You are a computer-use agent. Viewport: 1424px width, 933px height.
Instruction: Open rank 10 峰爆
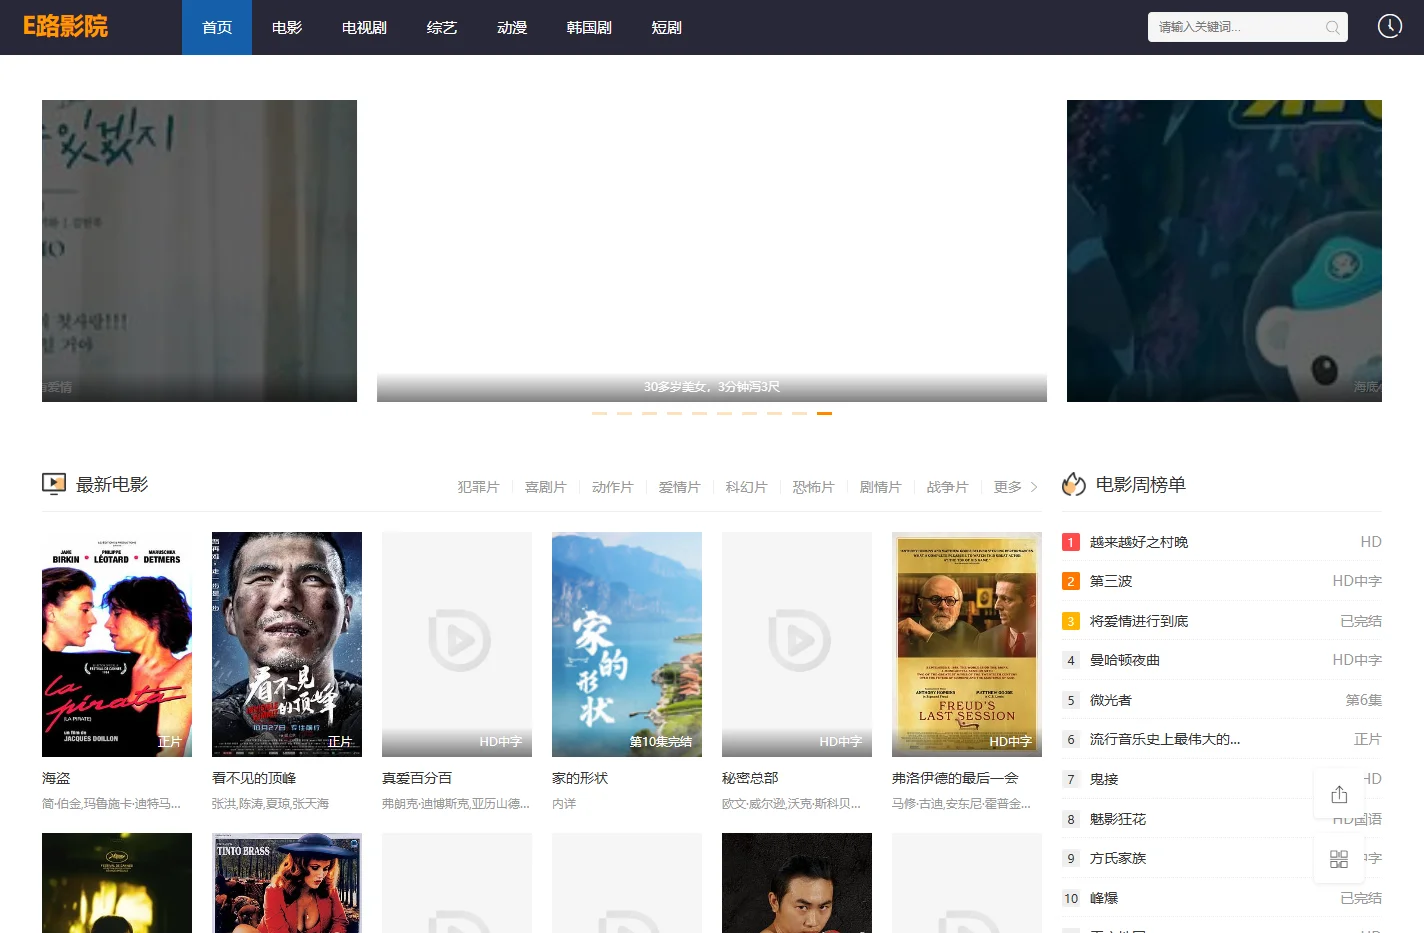[1104, 898]
